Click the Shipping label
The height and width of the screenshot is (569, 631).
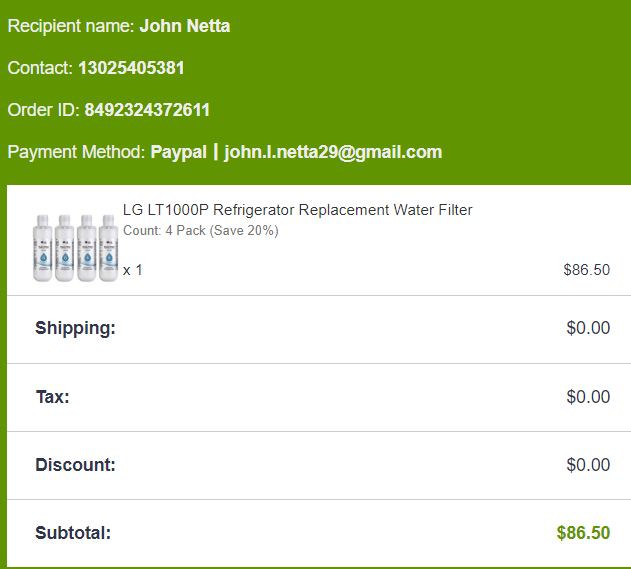(x=75, y=328)
